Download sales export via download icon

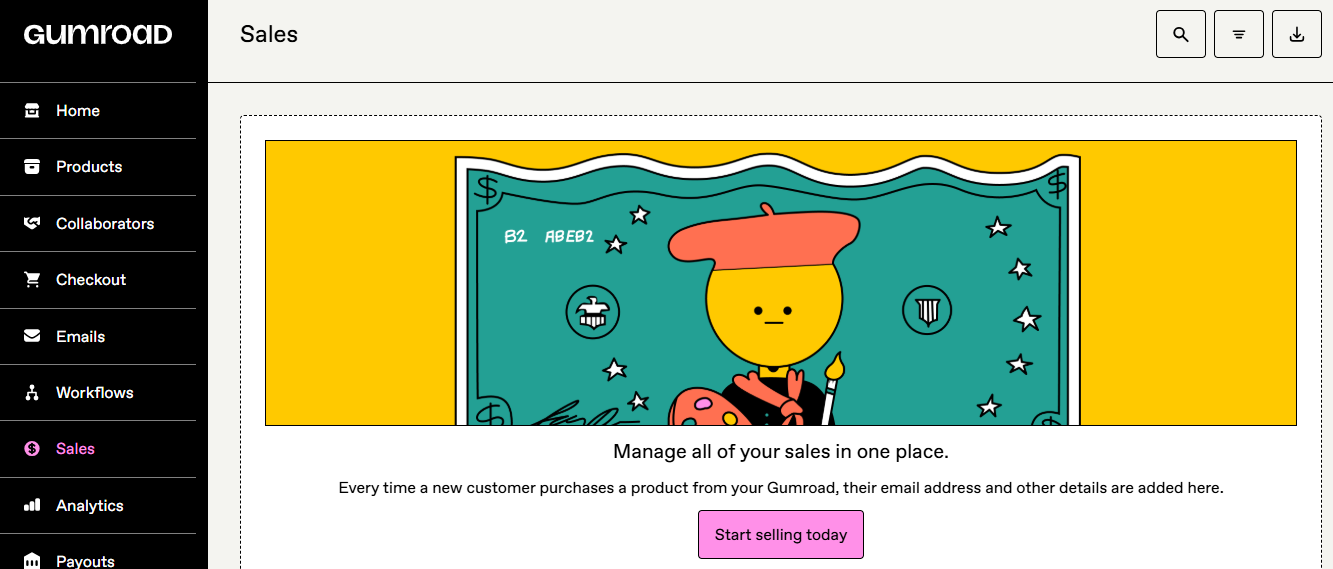tap(1297, 34)
